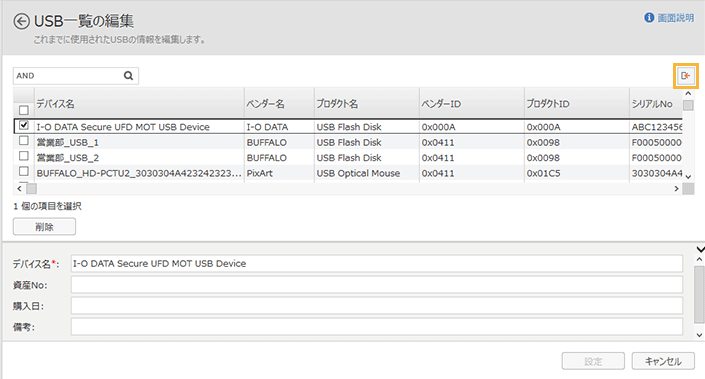Click the PixArt vendor cell
This screenshot has width=705, height=379.
(x=279, y=173)
